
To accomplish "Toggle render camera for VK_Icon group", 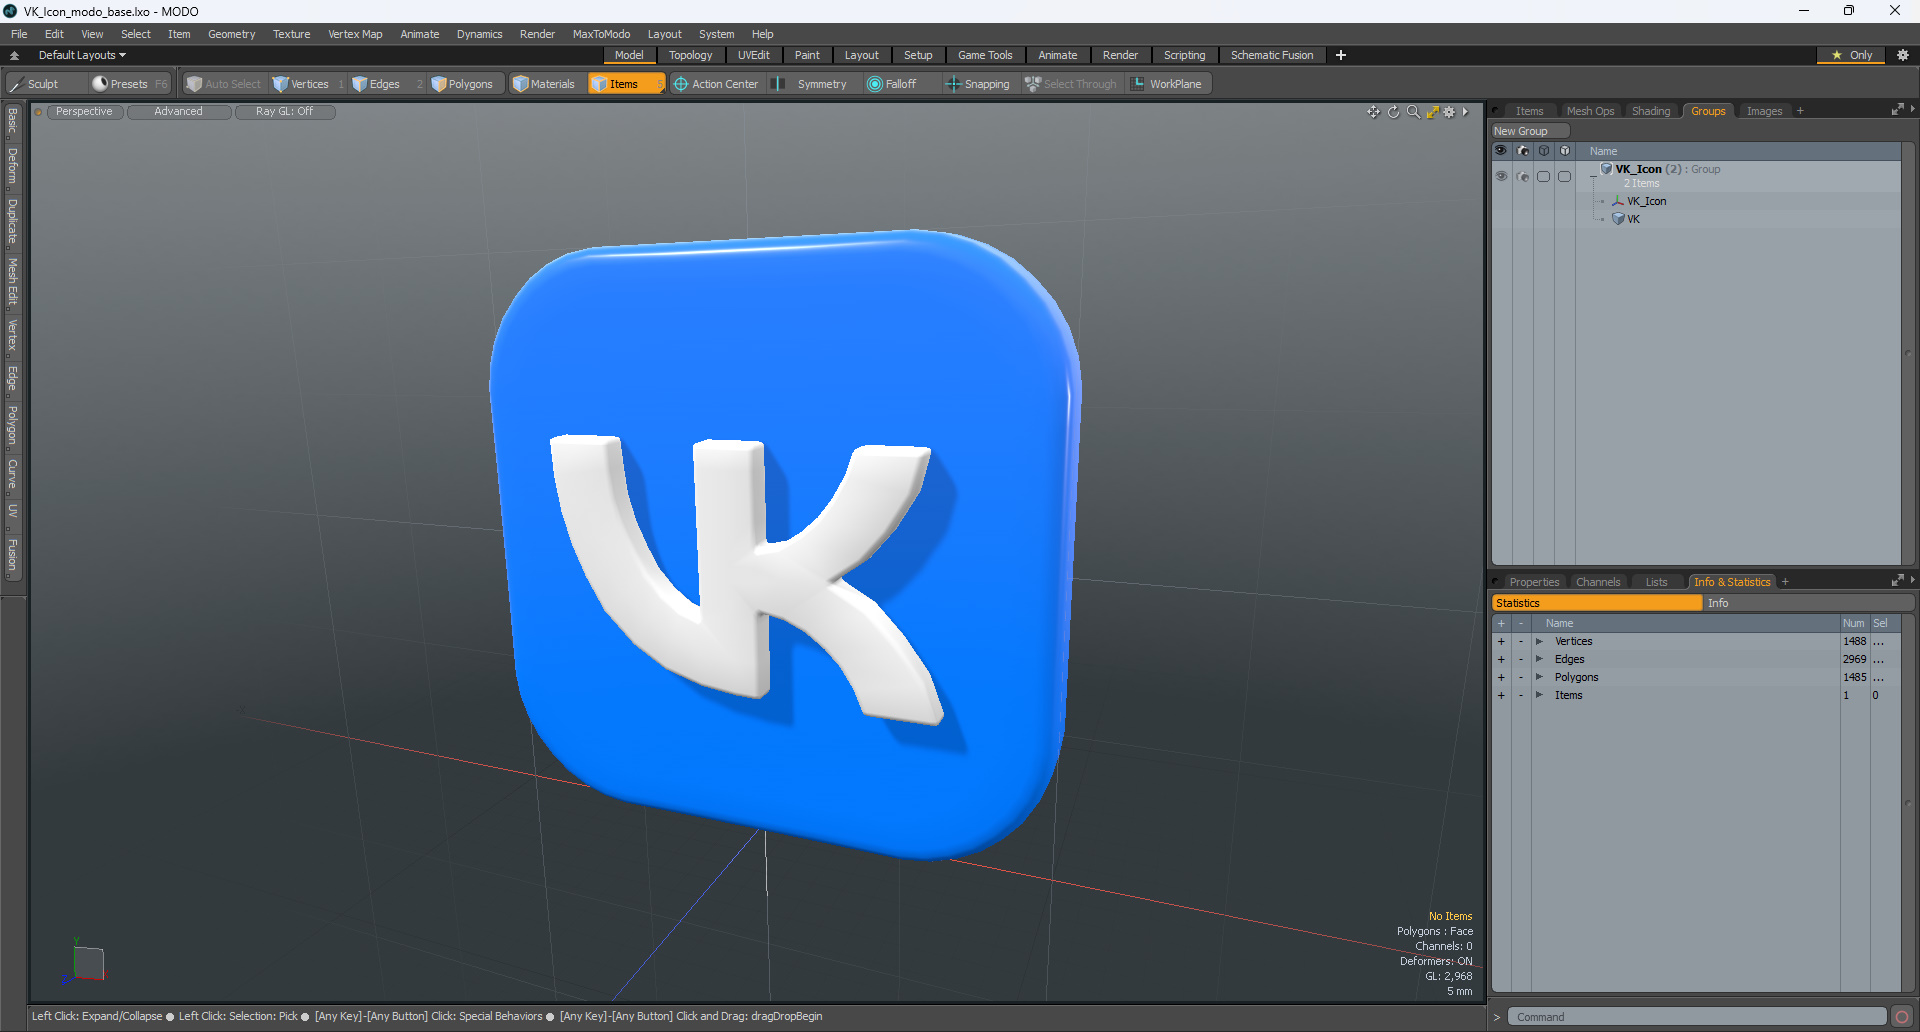I will (x=1523, y=176).
